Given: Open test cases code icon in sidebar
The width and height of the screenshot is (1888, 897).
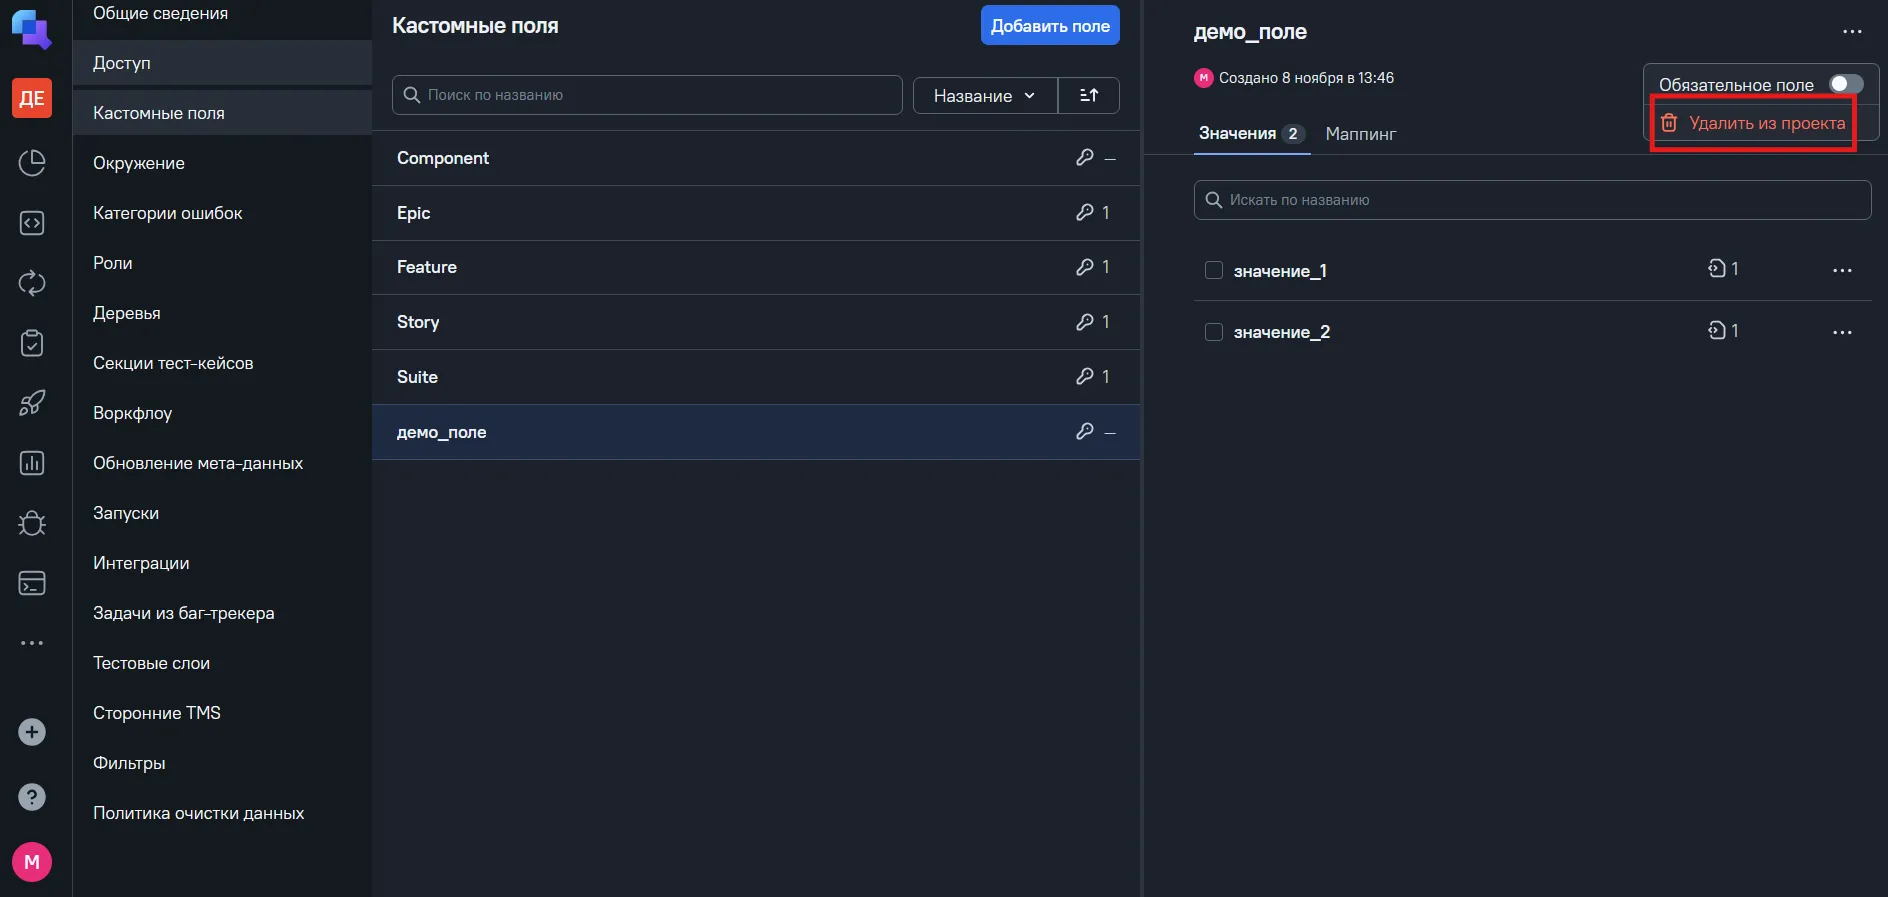Looking at the screenshot, I should tap(32, 223).
